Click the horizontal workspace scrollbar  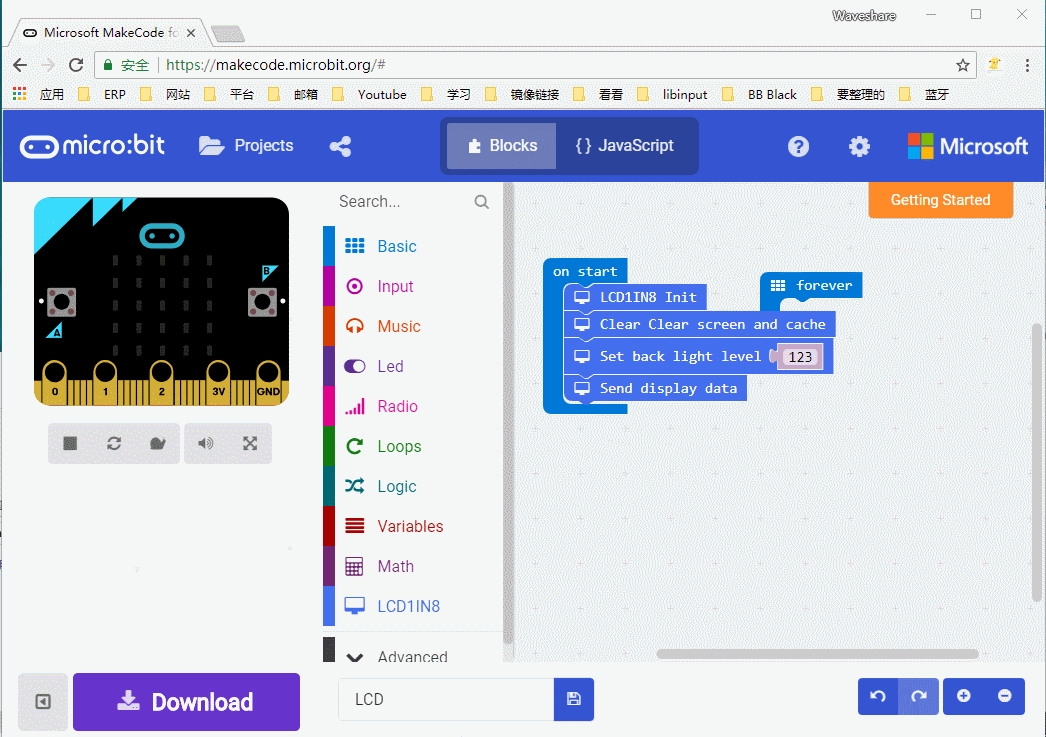pyautogui.click(x=817, y=654)
